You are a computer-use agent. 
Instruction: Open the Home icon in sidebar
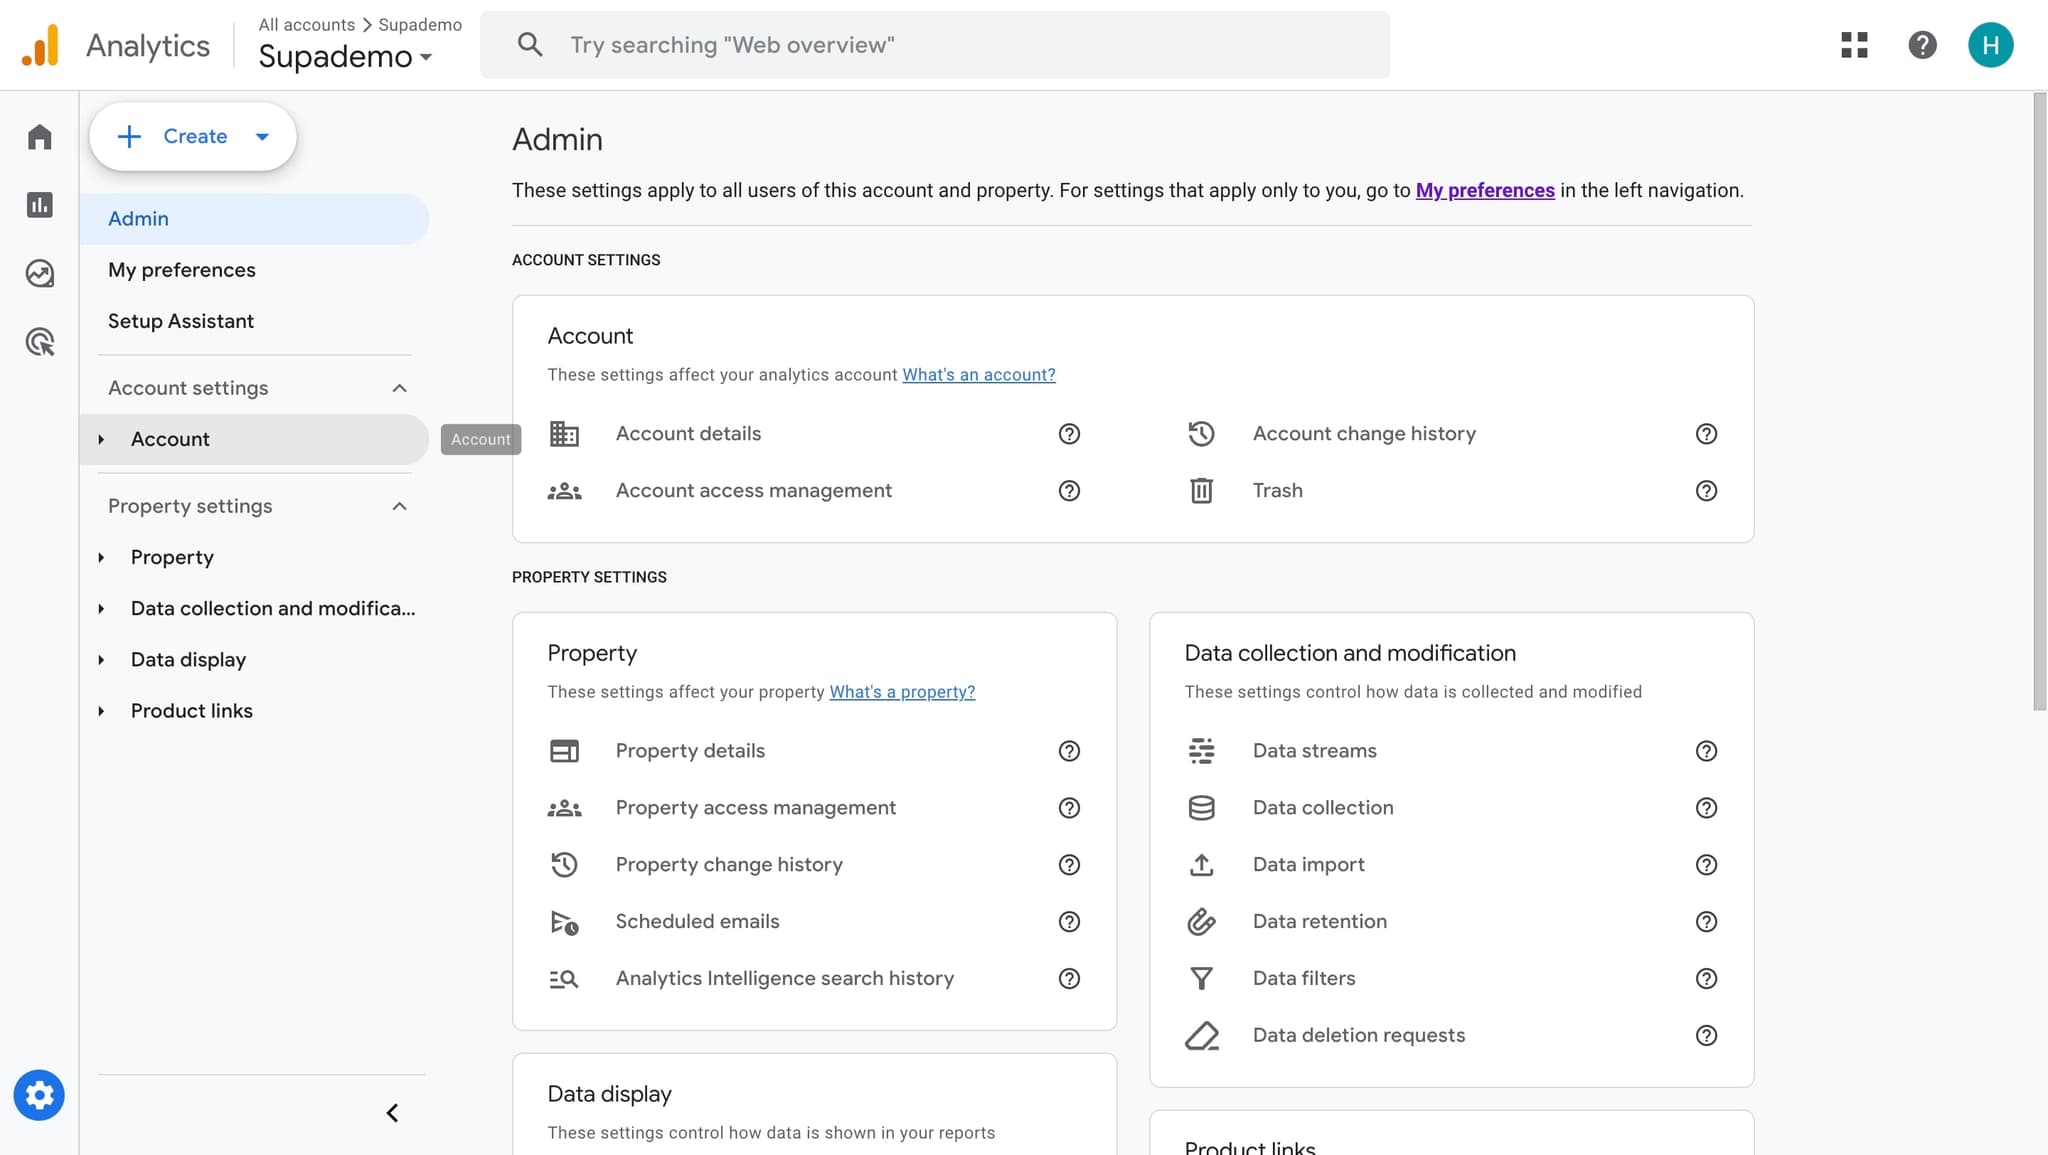(39, 137)
